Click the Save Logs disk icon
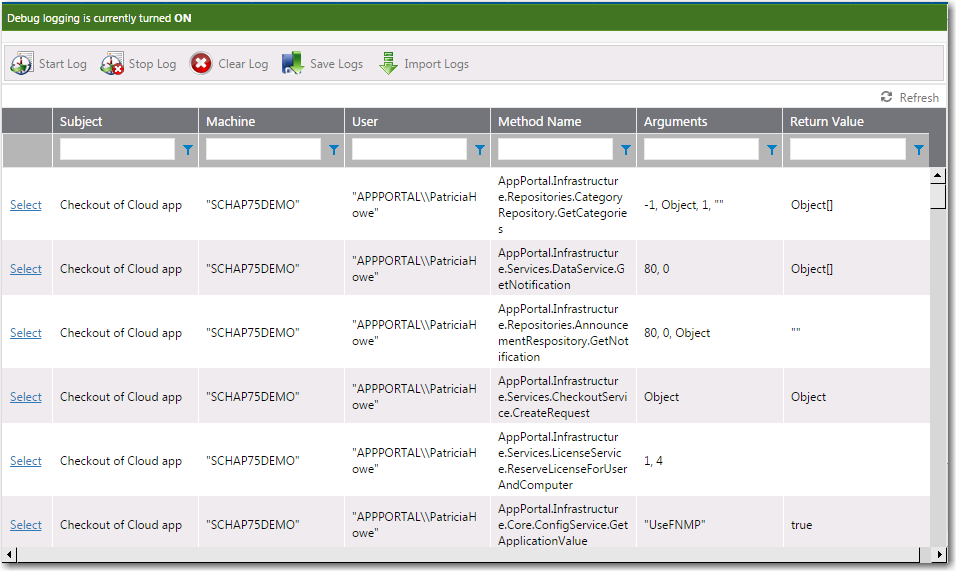 pos(292,64)
